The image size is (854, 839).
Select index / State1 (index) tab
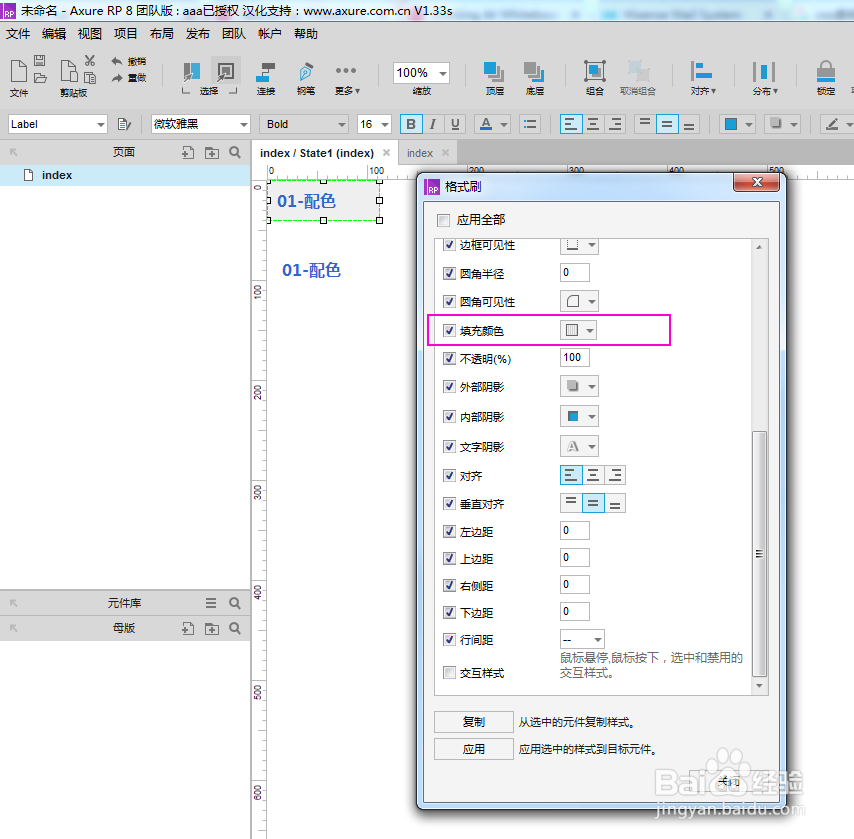tap(317, 153)
